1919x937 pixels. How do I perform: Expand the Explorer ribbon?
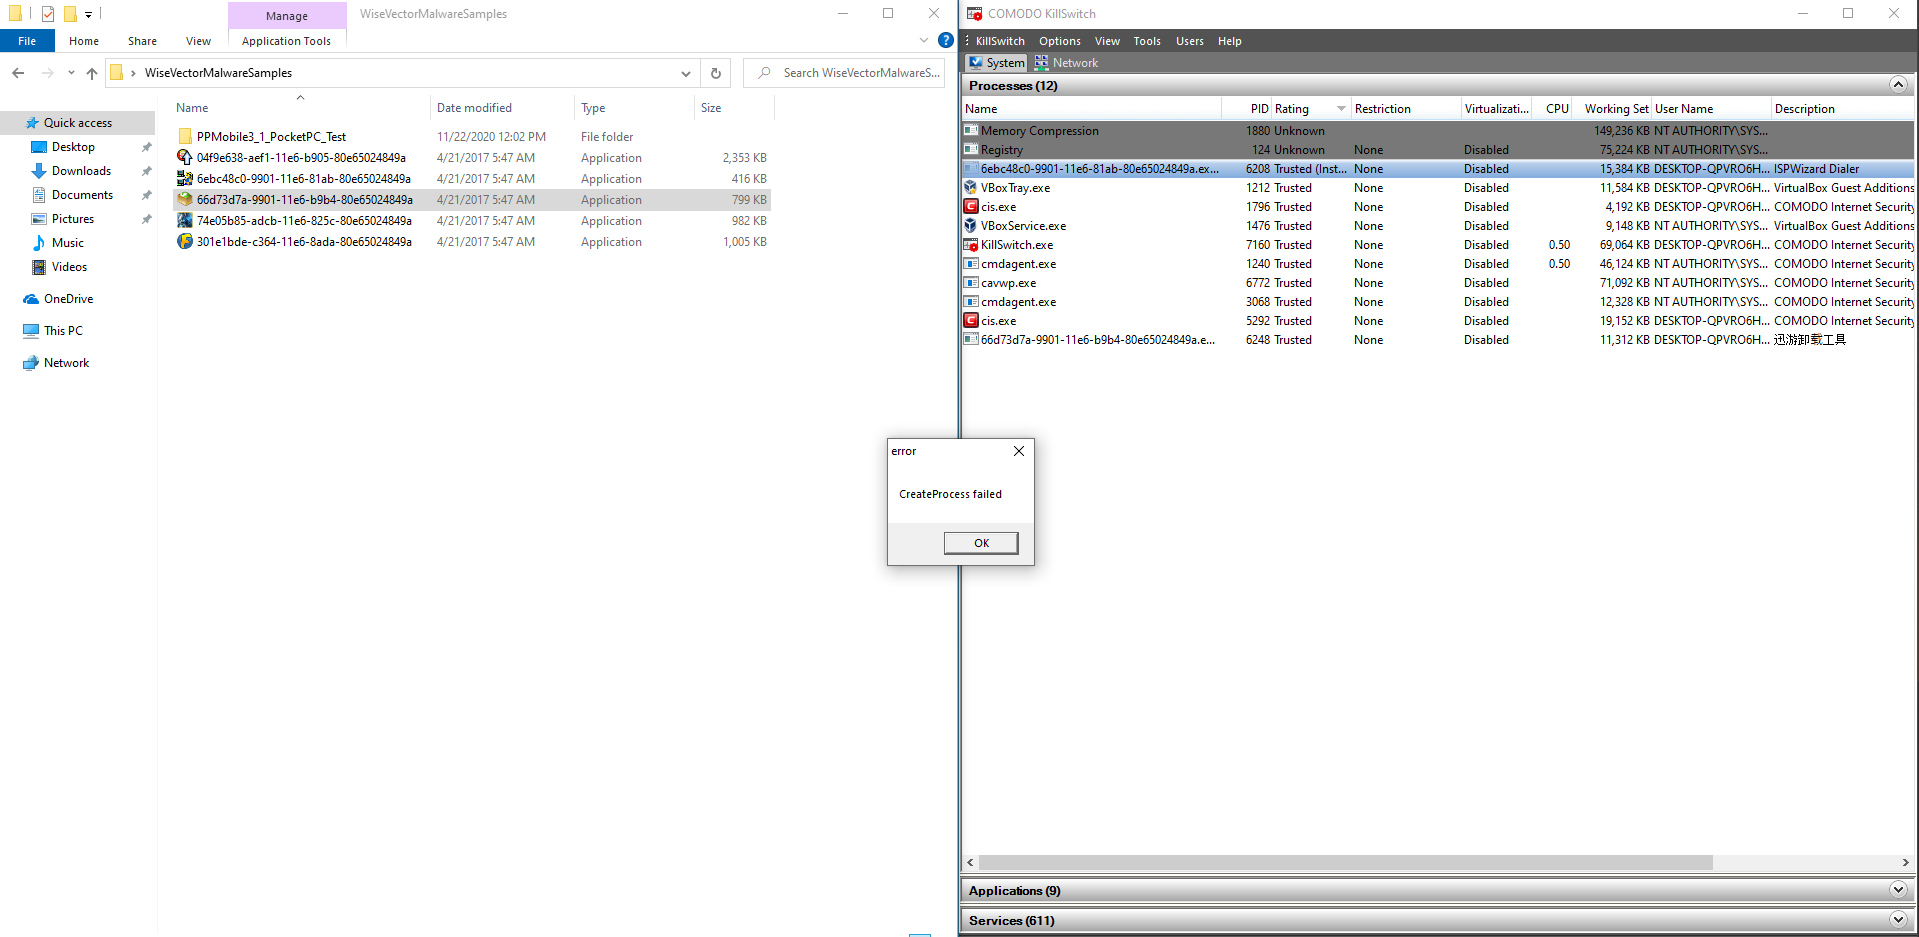(923, 41)
